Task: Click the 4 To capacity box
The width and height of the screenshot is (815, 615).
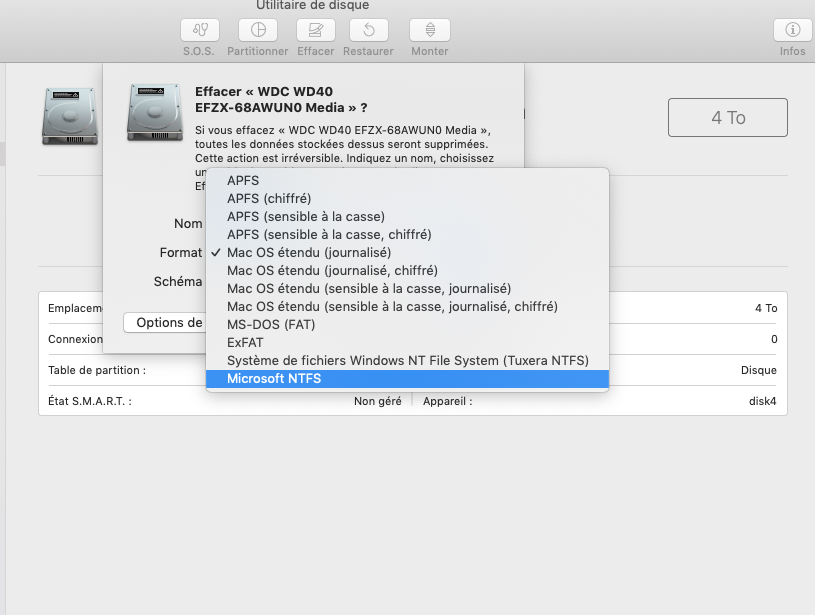Action: [728, 117]
